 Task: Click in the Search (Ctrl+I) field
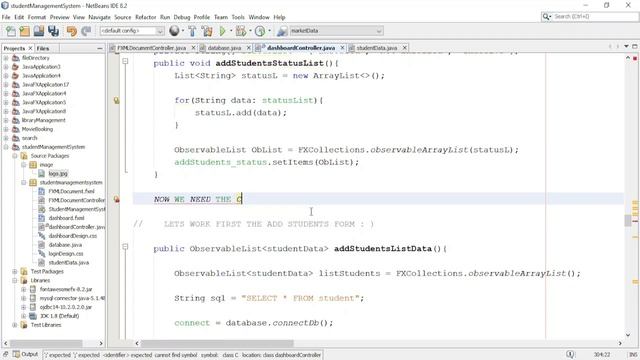(595, 16)
